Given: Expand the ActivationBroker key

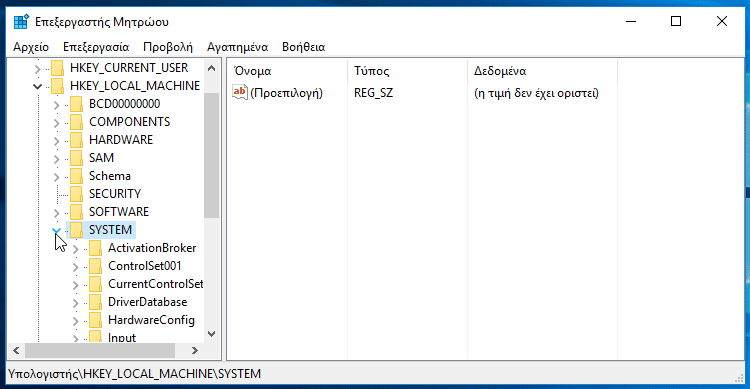Looking at the screenshot, I should click(76, 249).
